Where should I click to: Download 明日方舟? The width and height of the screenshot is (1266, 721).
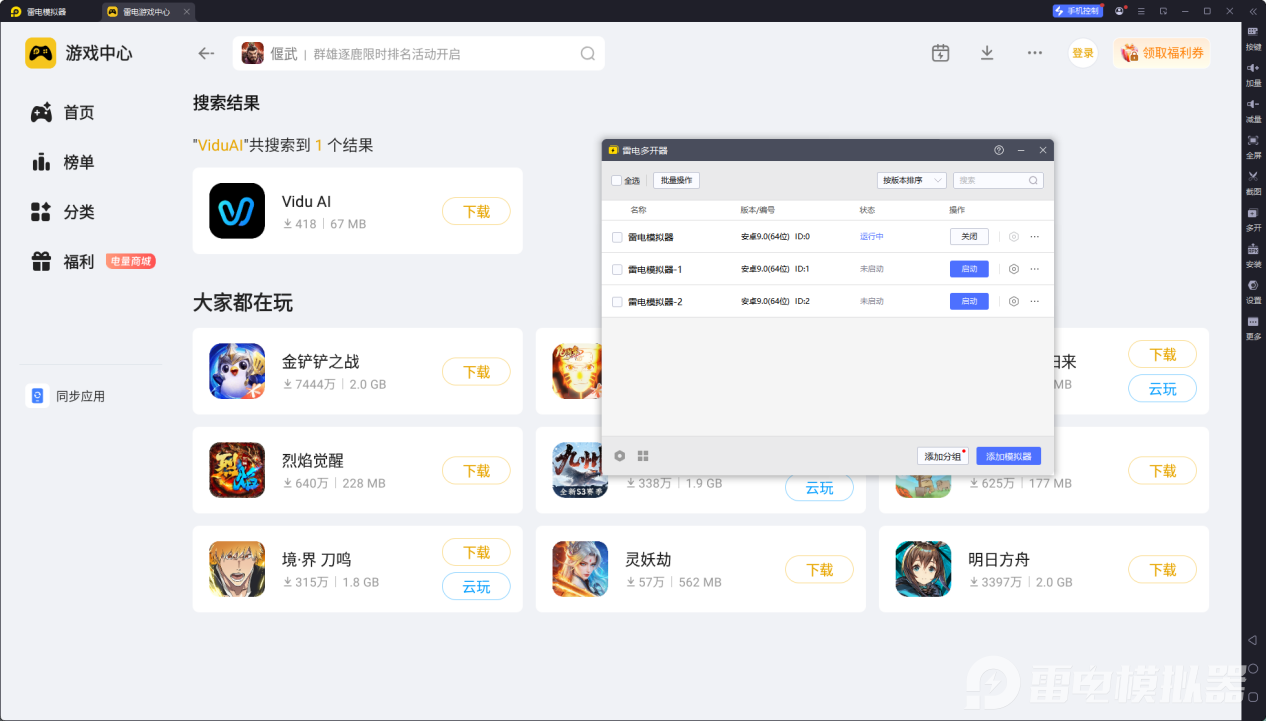point(1162,569)
